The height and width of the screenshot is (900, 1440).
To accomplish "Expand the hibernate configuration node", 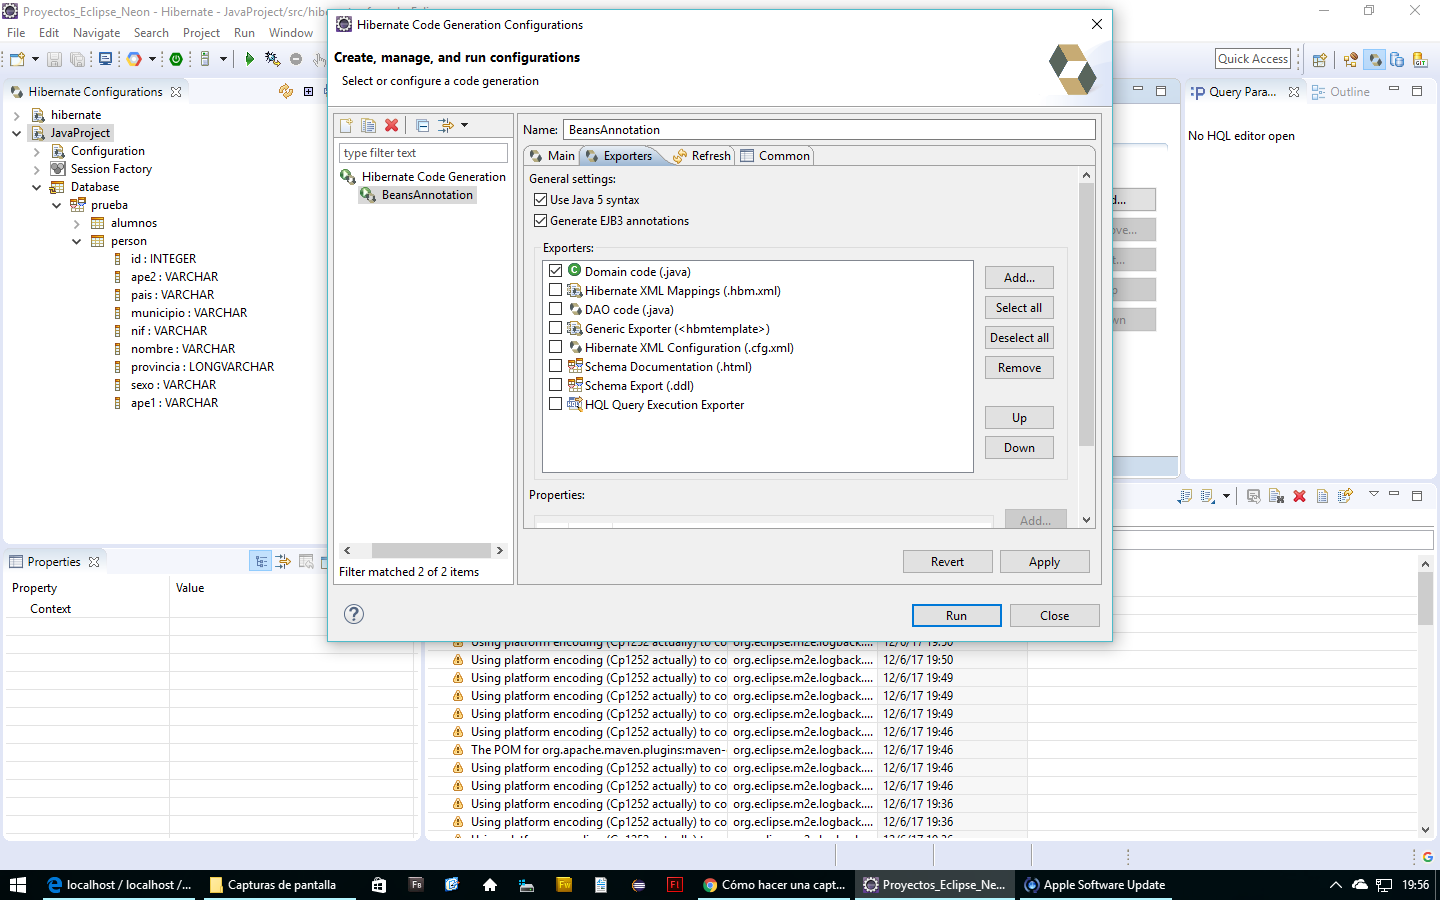I will (17, 115).
